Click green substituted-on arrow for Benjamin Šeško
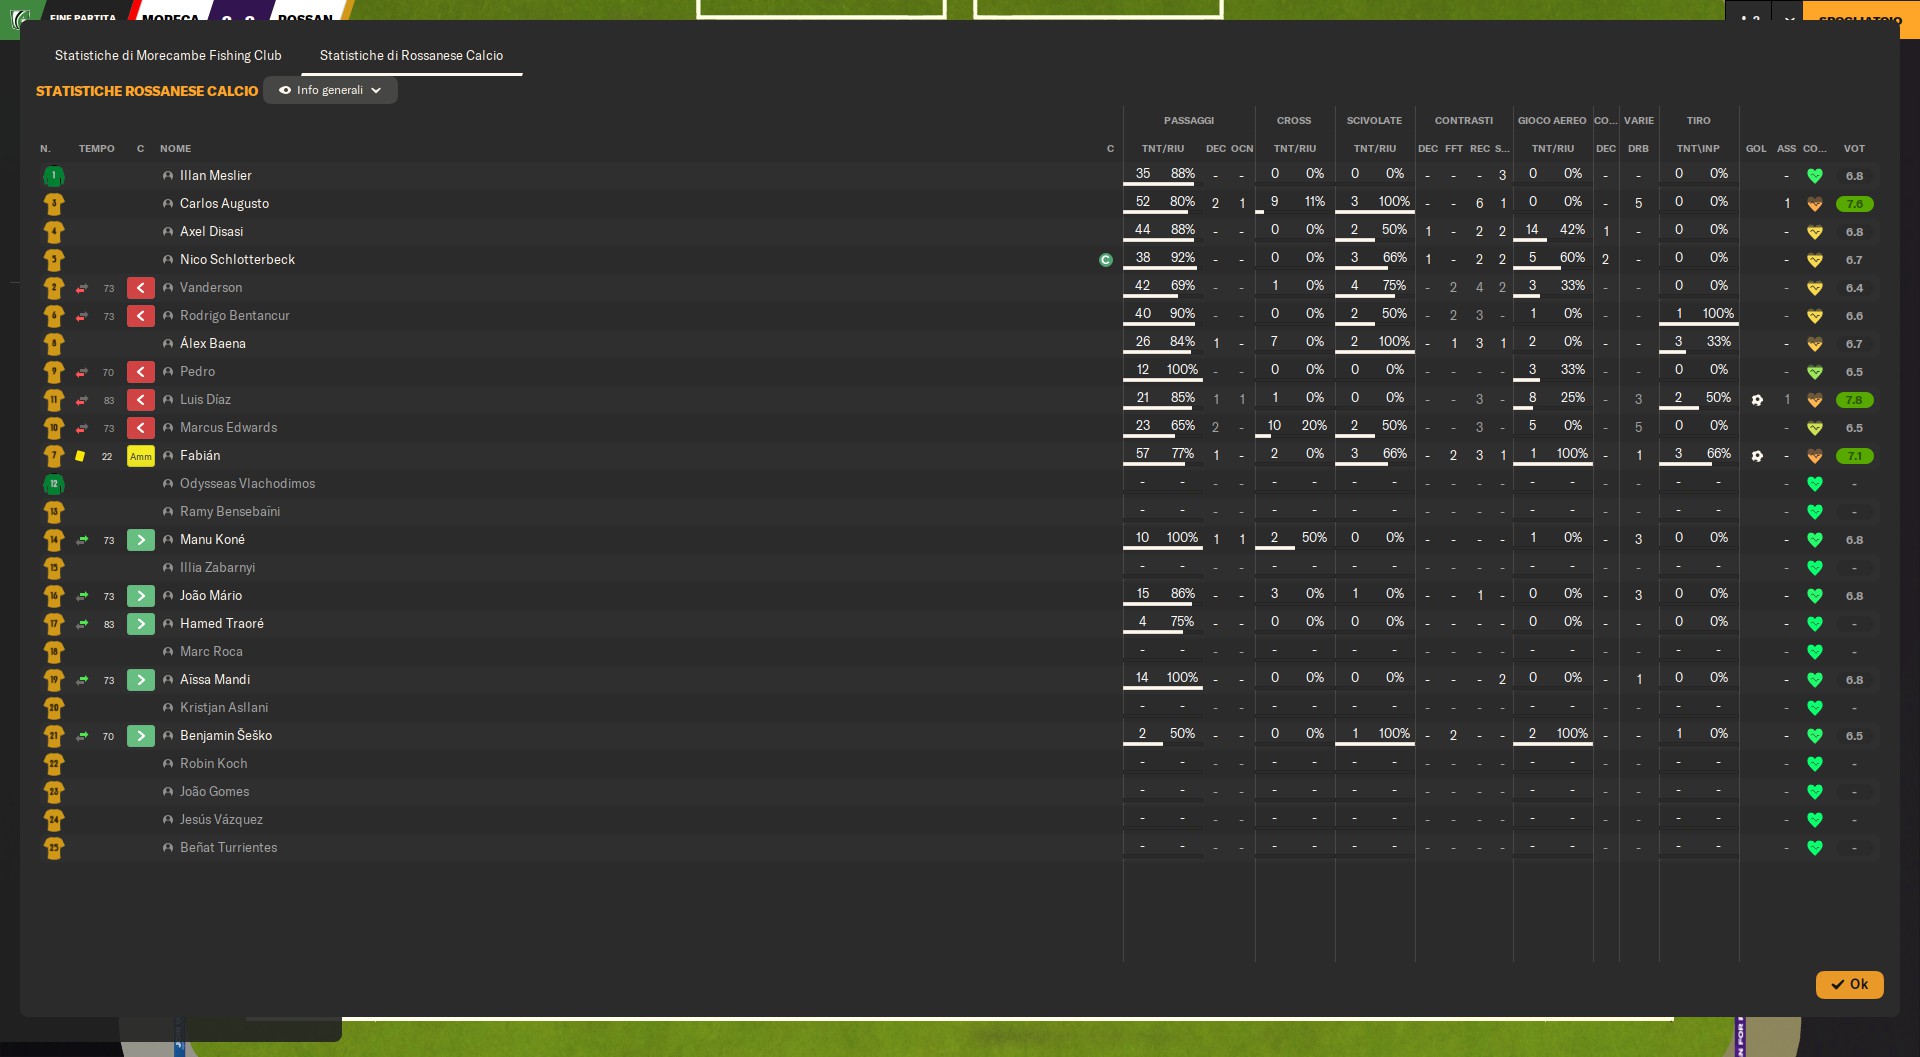 coord(141,736)
